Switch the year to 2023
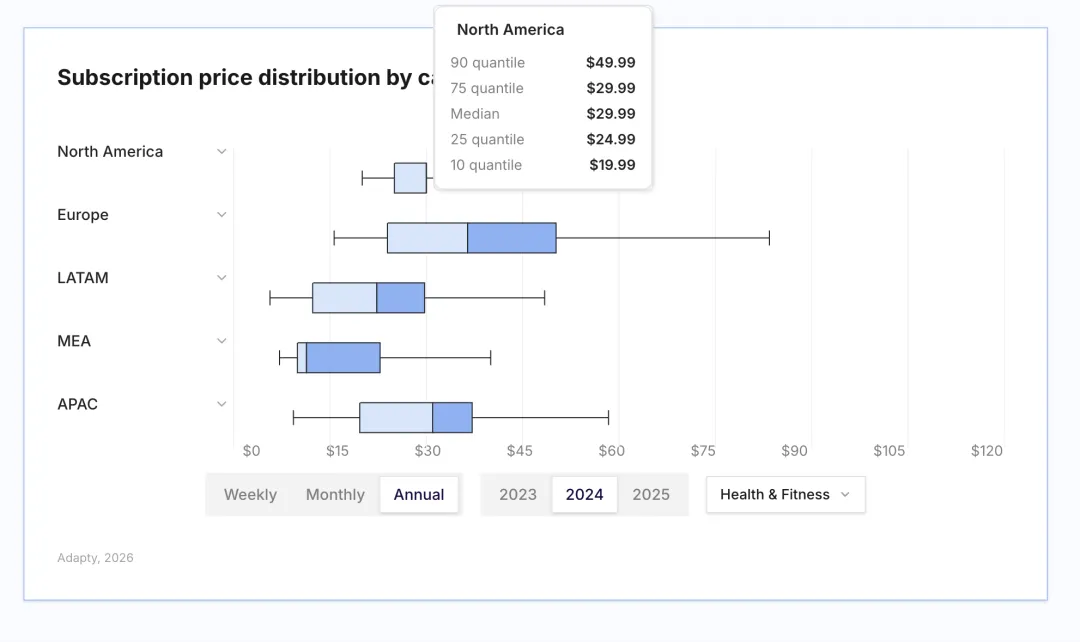This screenshot has height=642, width=1080. coord(518,494)
